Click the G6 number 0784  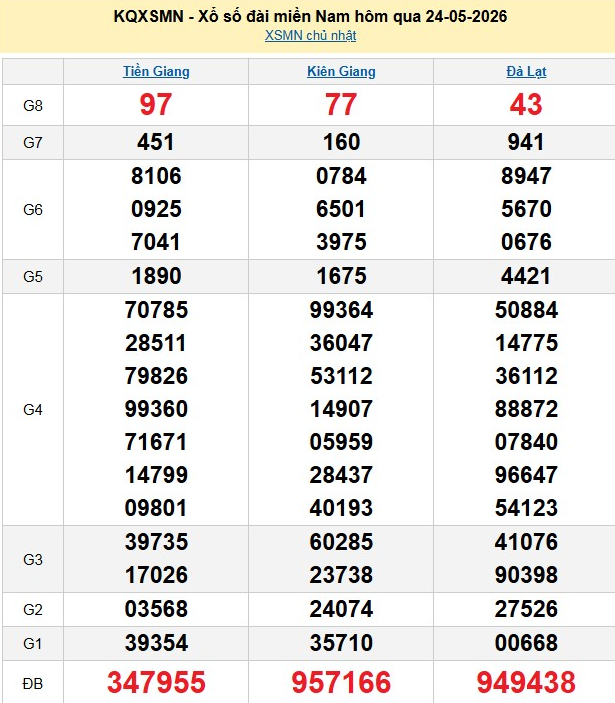tap(341, 176)
